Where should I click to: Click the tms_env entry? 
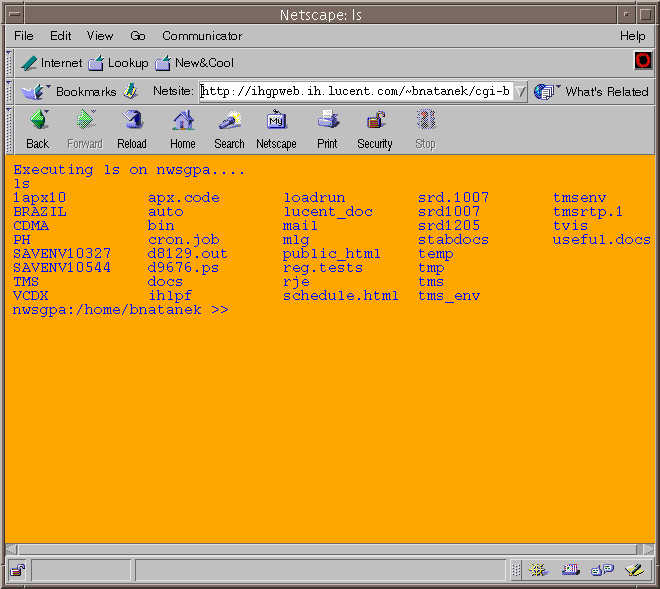[449, 296]
